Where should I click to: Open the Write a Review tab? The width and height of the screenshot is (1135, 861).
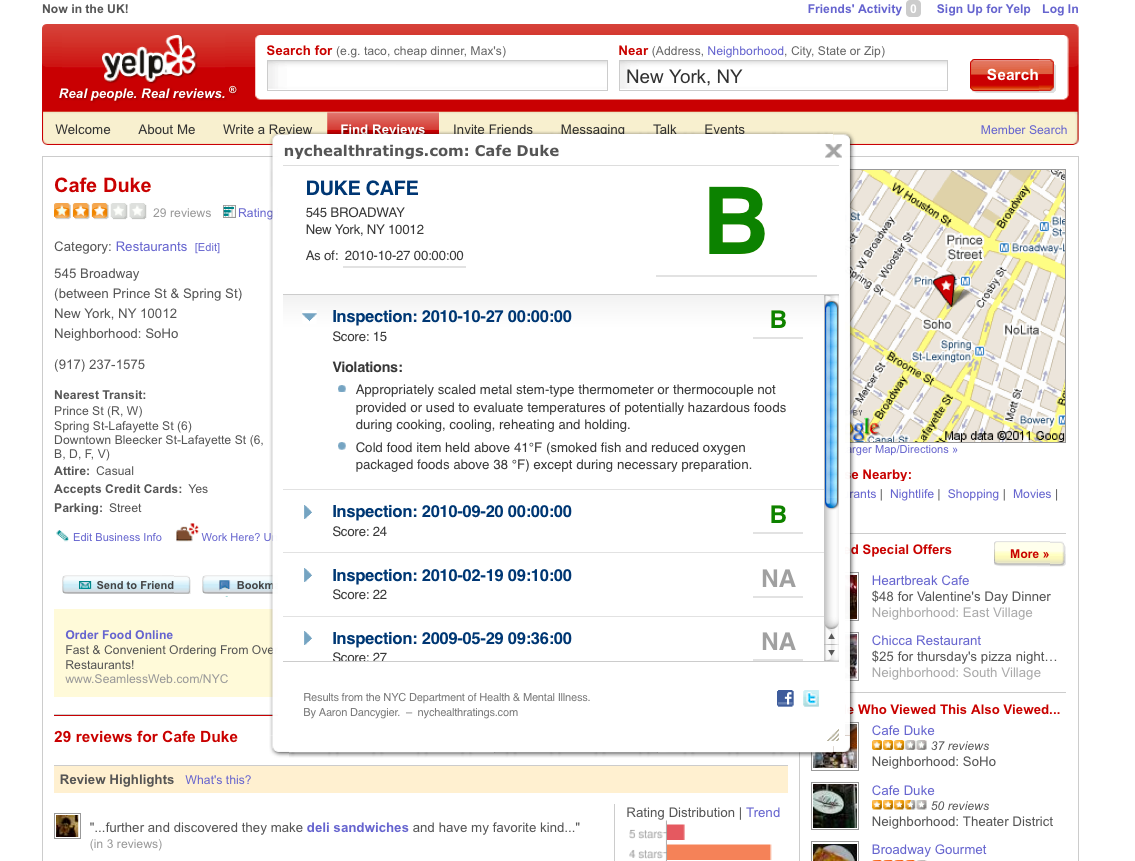pyautogui.click(x=267, y=130)
